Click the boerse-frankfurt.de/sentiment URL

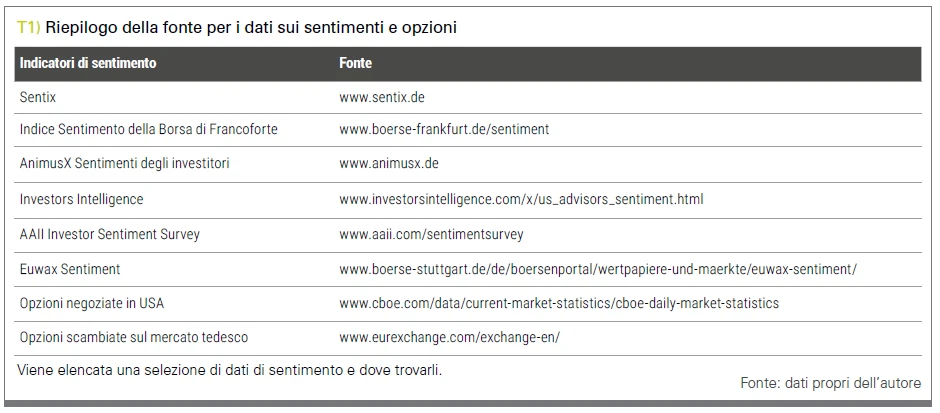444,129
